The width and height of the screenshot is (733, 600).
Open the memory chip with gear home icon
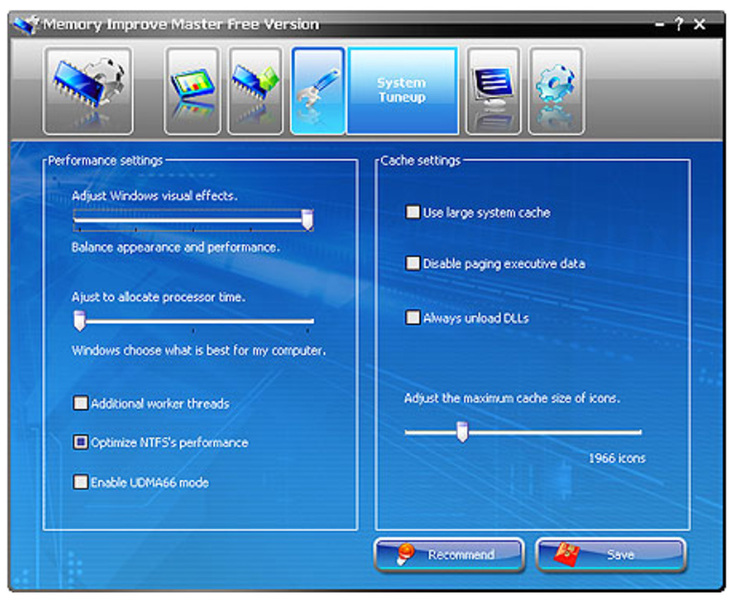(x=88, y=91)
